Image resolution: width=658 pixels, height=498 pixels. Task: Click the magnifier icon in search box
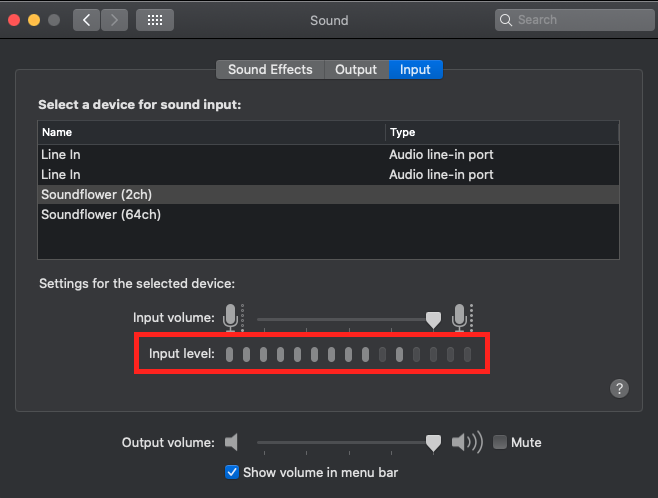(x=506, y=20)
